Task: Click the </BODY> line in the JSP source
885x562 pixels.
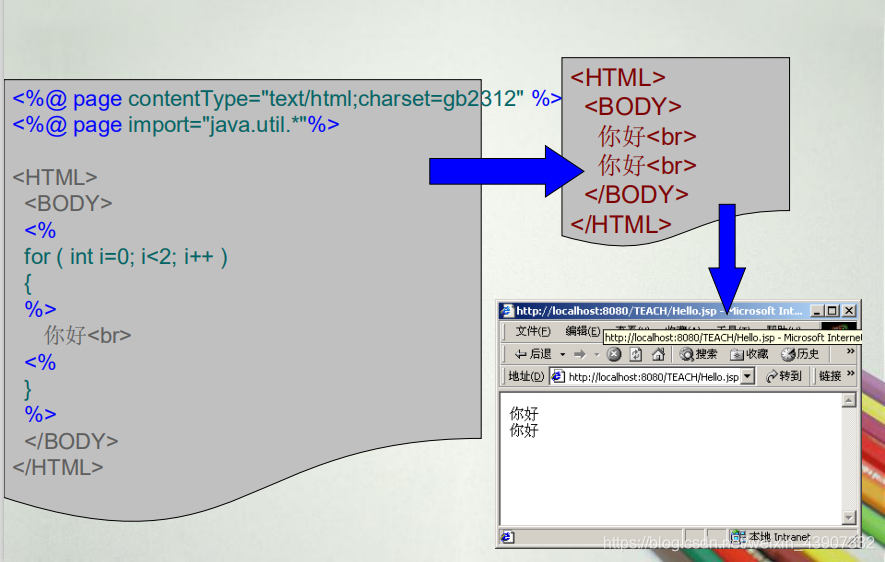Action: tap(71, 441)
